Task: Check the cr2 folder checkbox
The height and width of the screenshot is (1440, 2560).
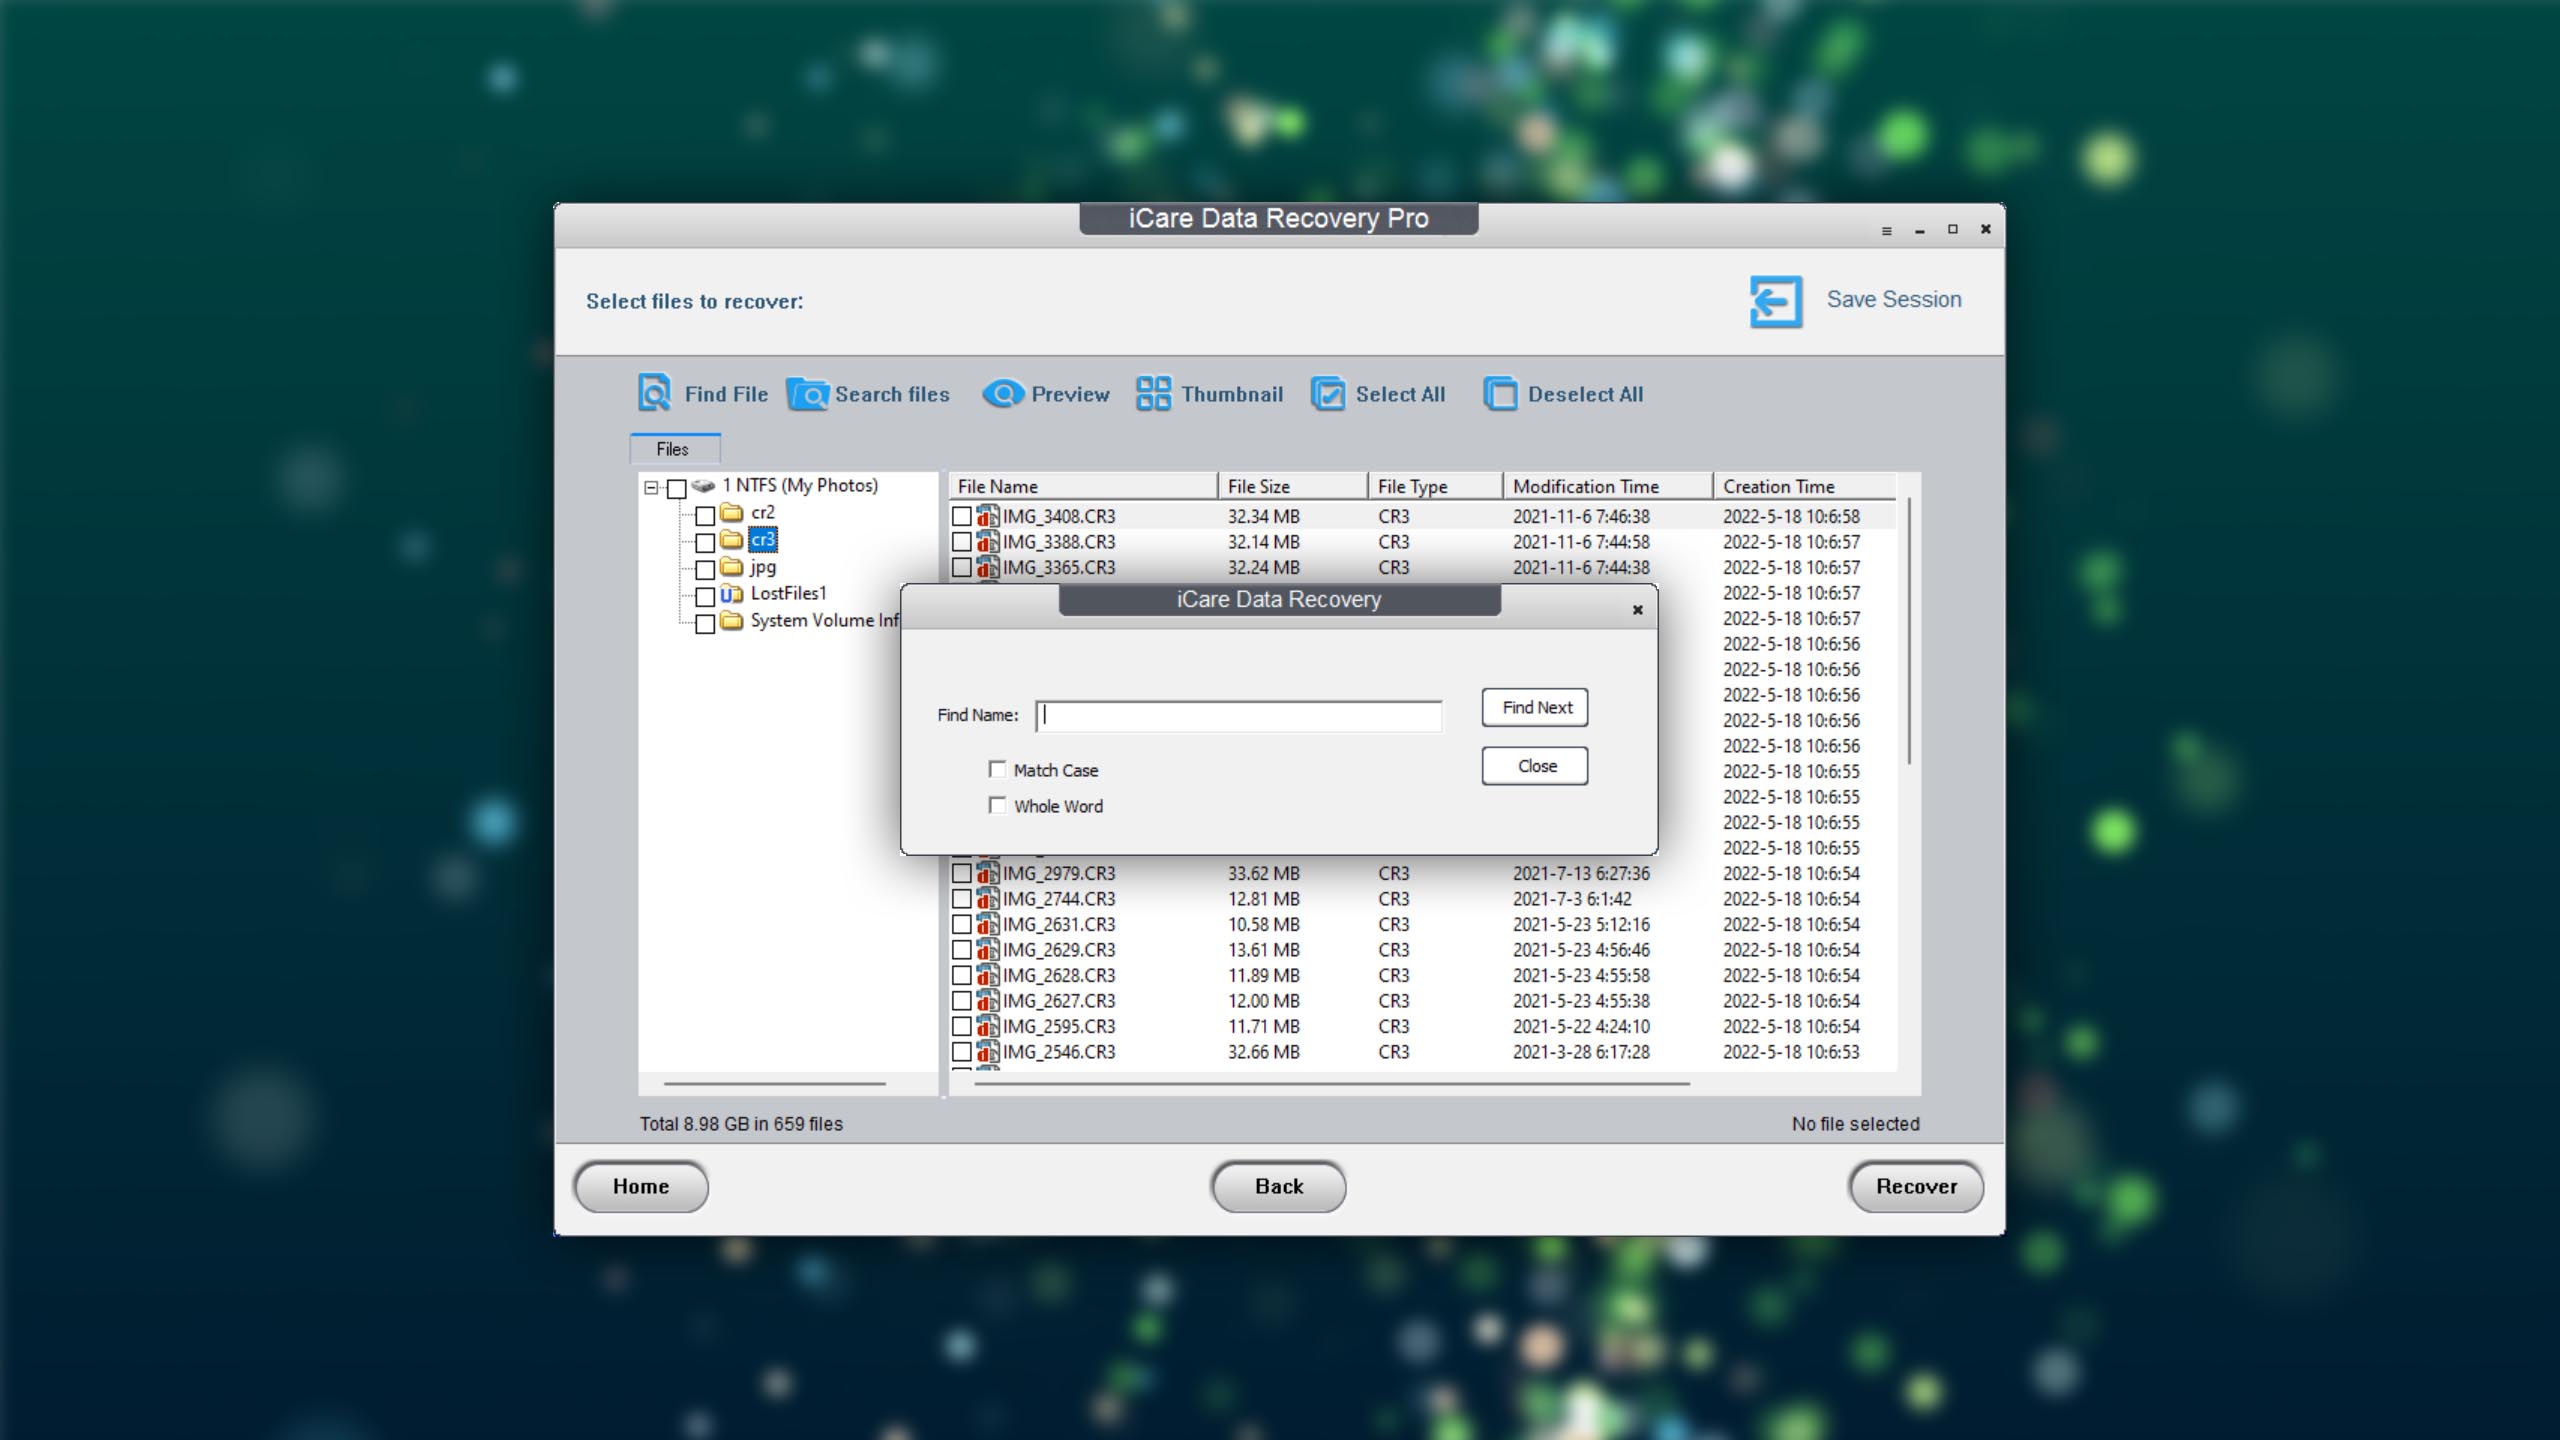Action: click(705, 515)
